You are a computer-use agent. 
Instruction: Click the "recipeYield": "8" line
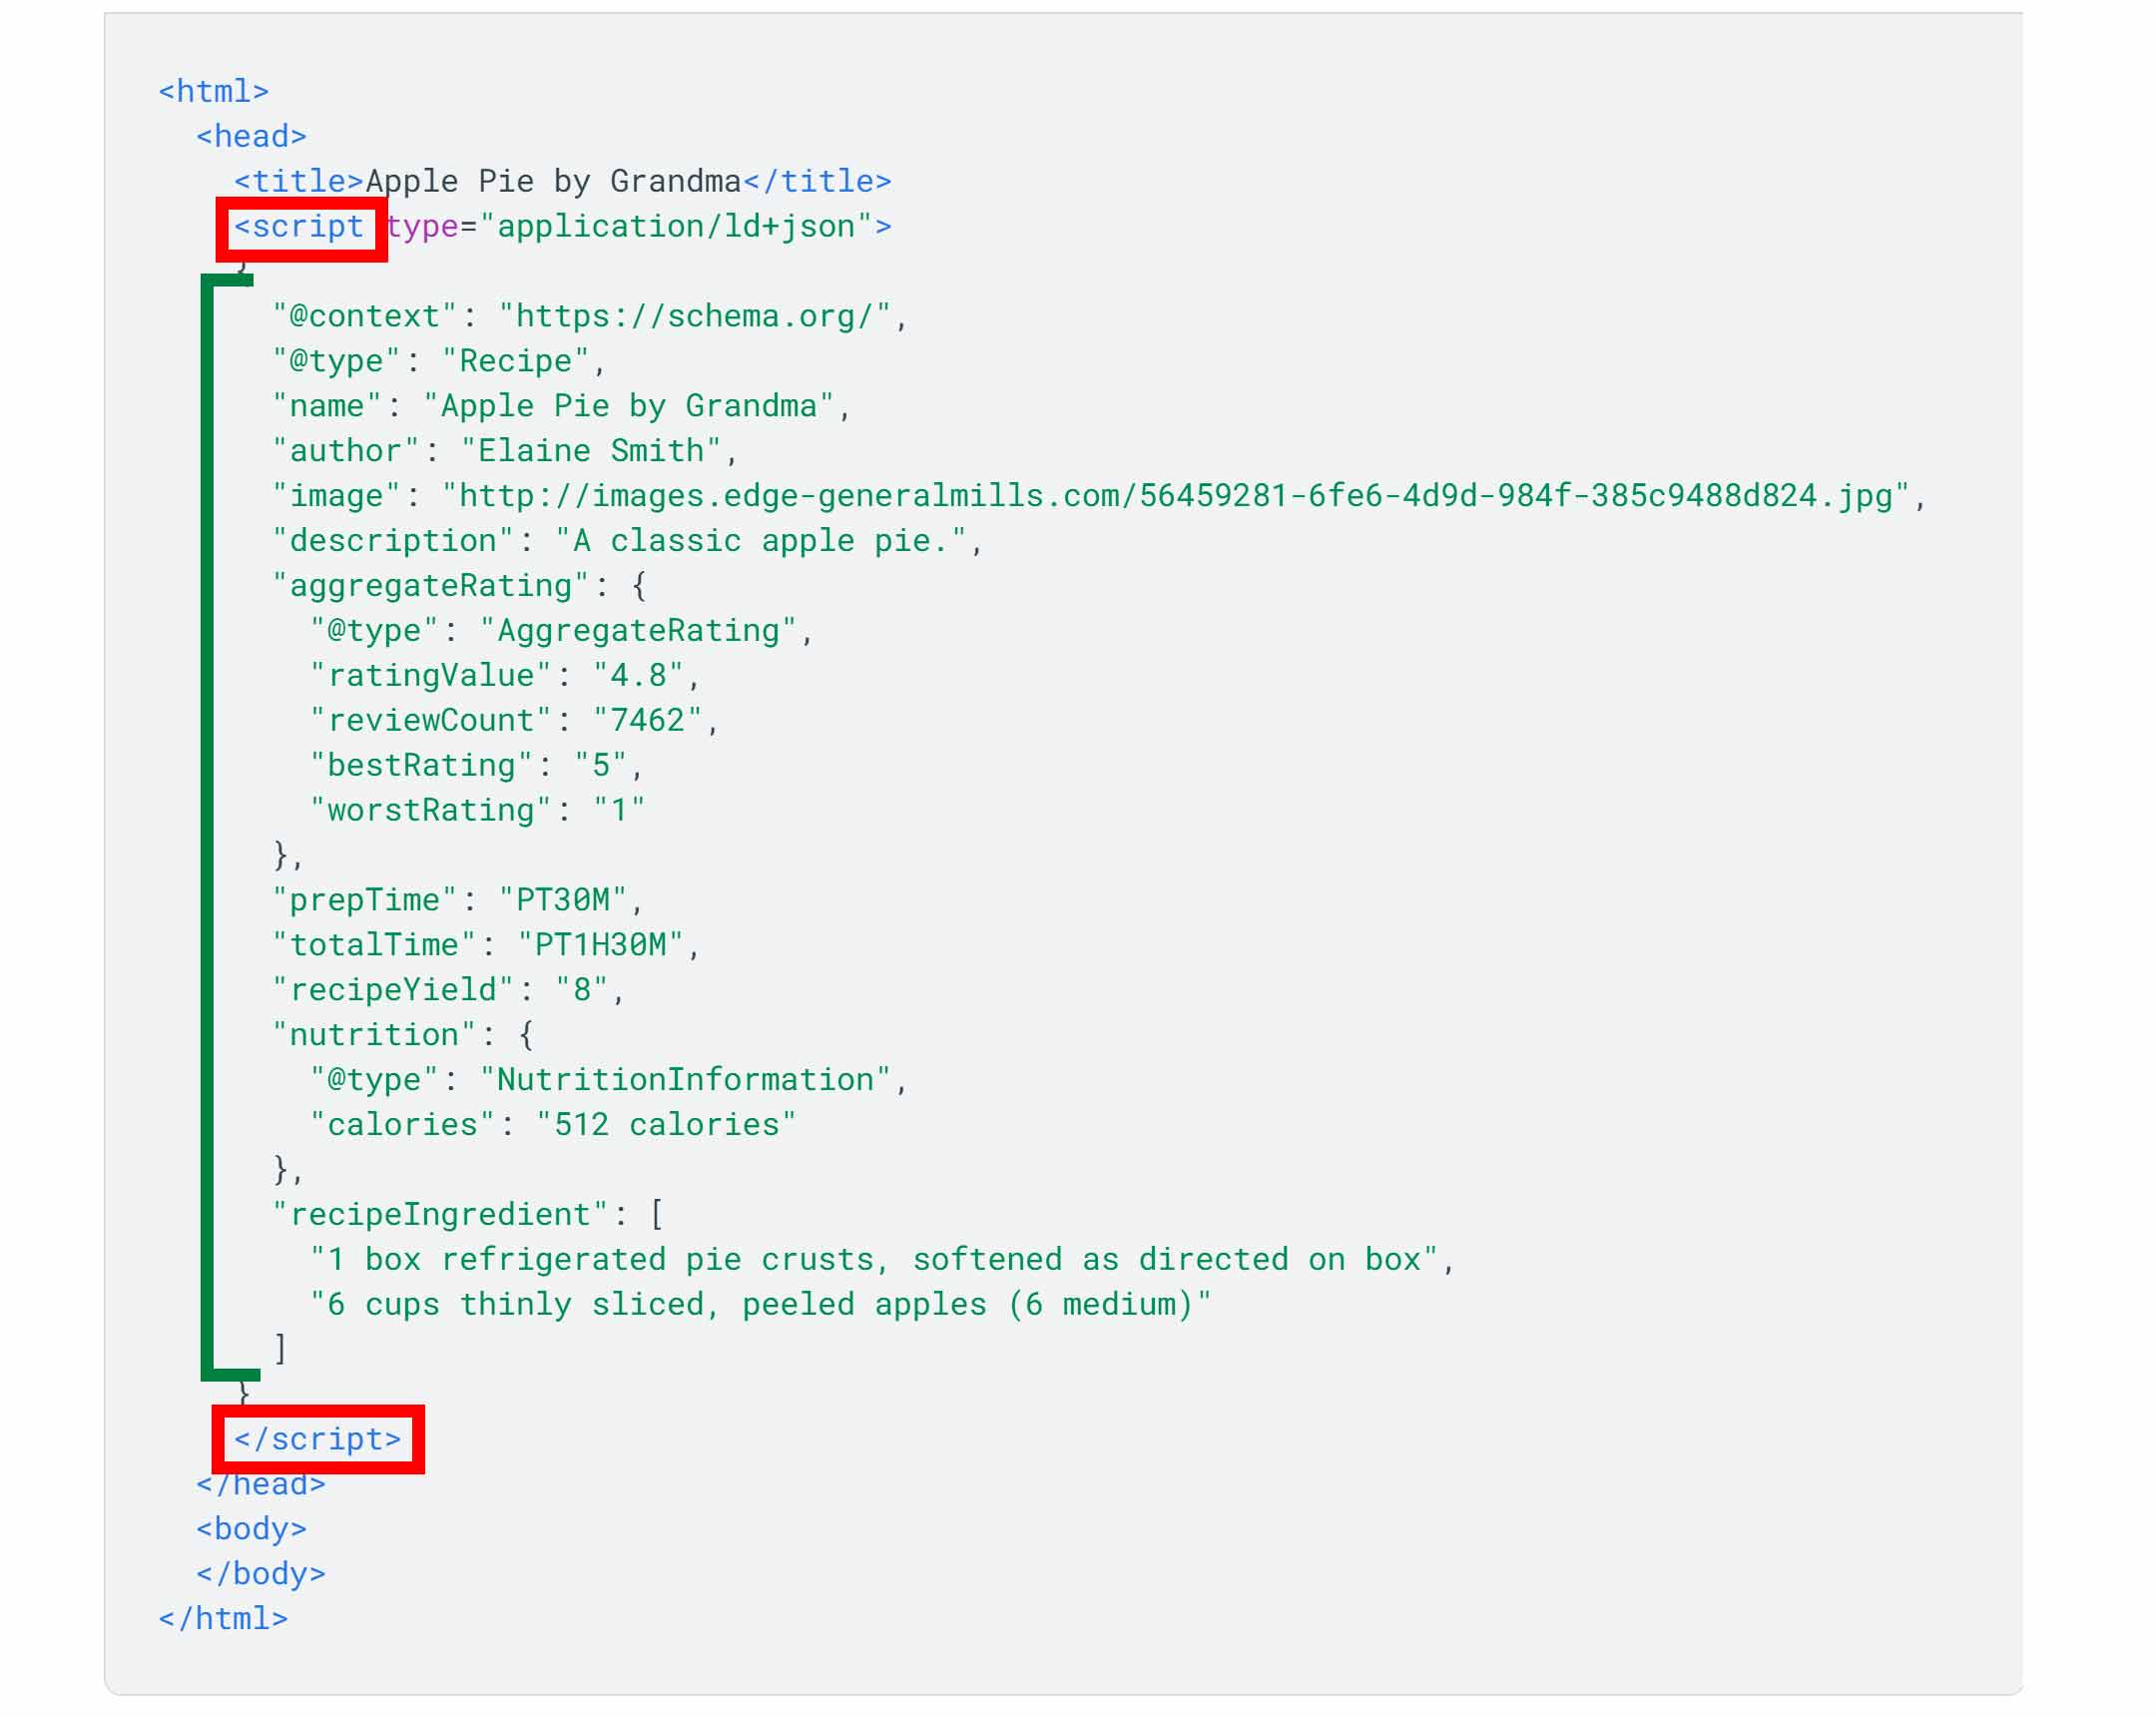pyautogui.click(x=449, y=992)
